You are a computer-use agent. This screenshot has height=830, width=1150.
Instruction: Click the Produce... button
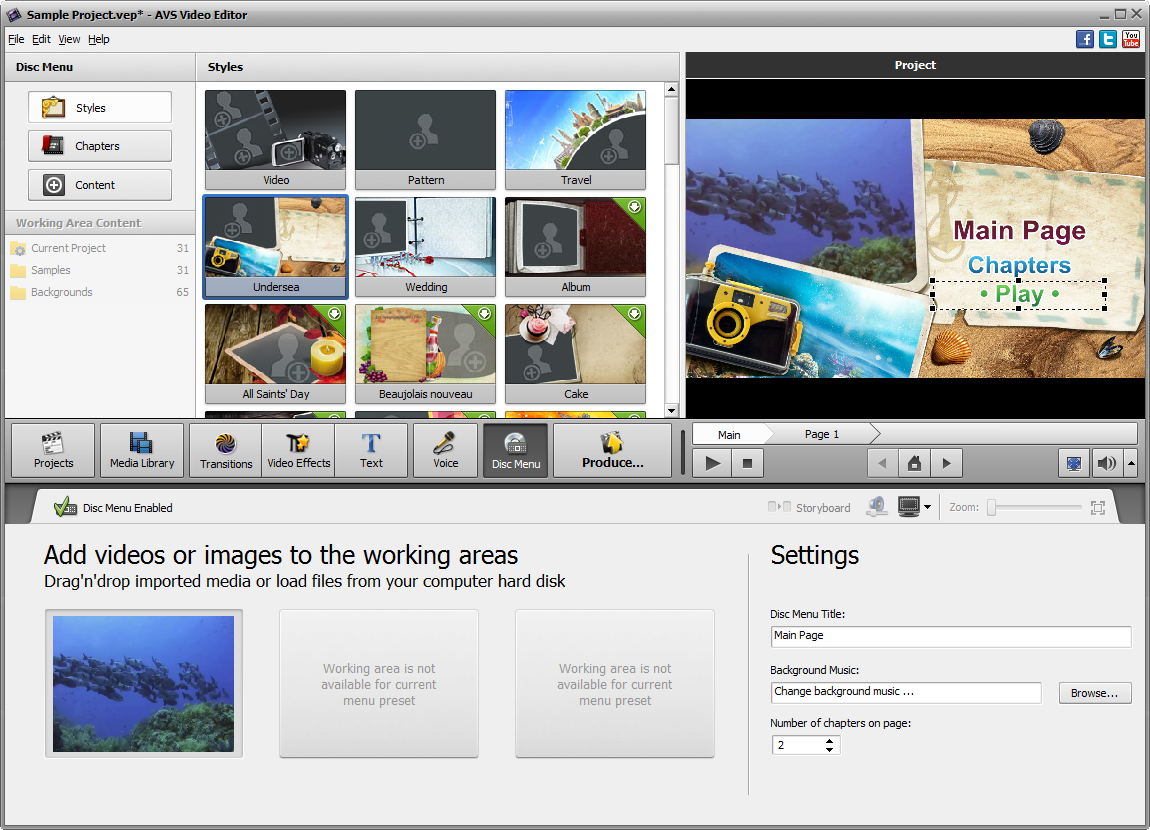click(x=612, y=450)
